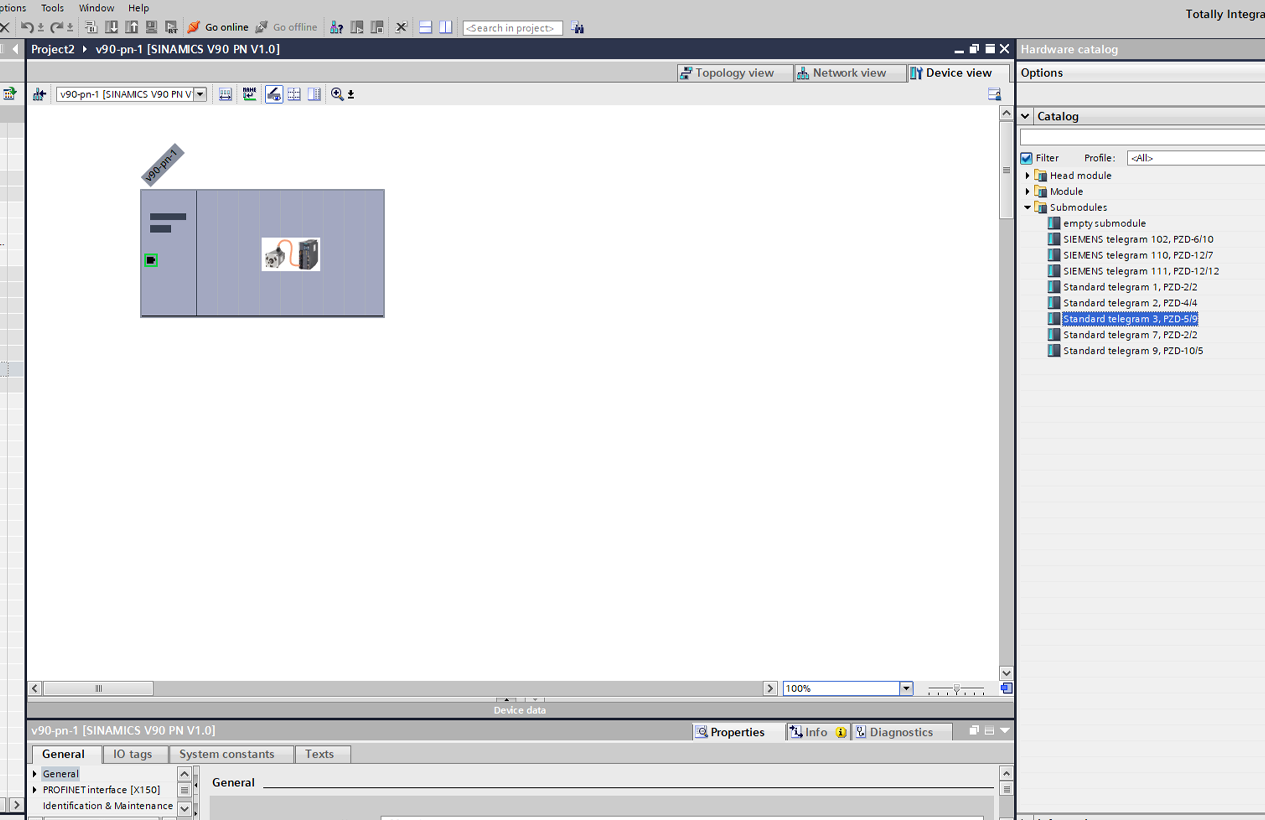
Task: Expand the Head module folder
Action: click(1027, 176)
